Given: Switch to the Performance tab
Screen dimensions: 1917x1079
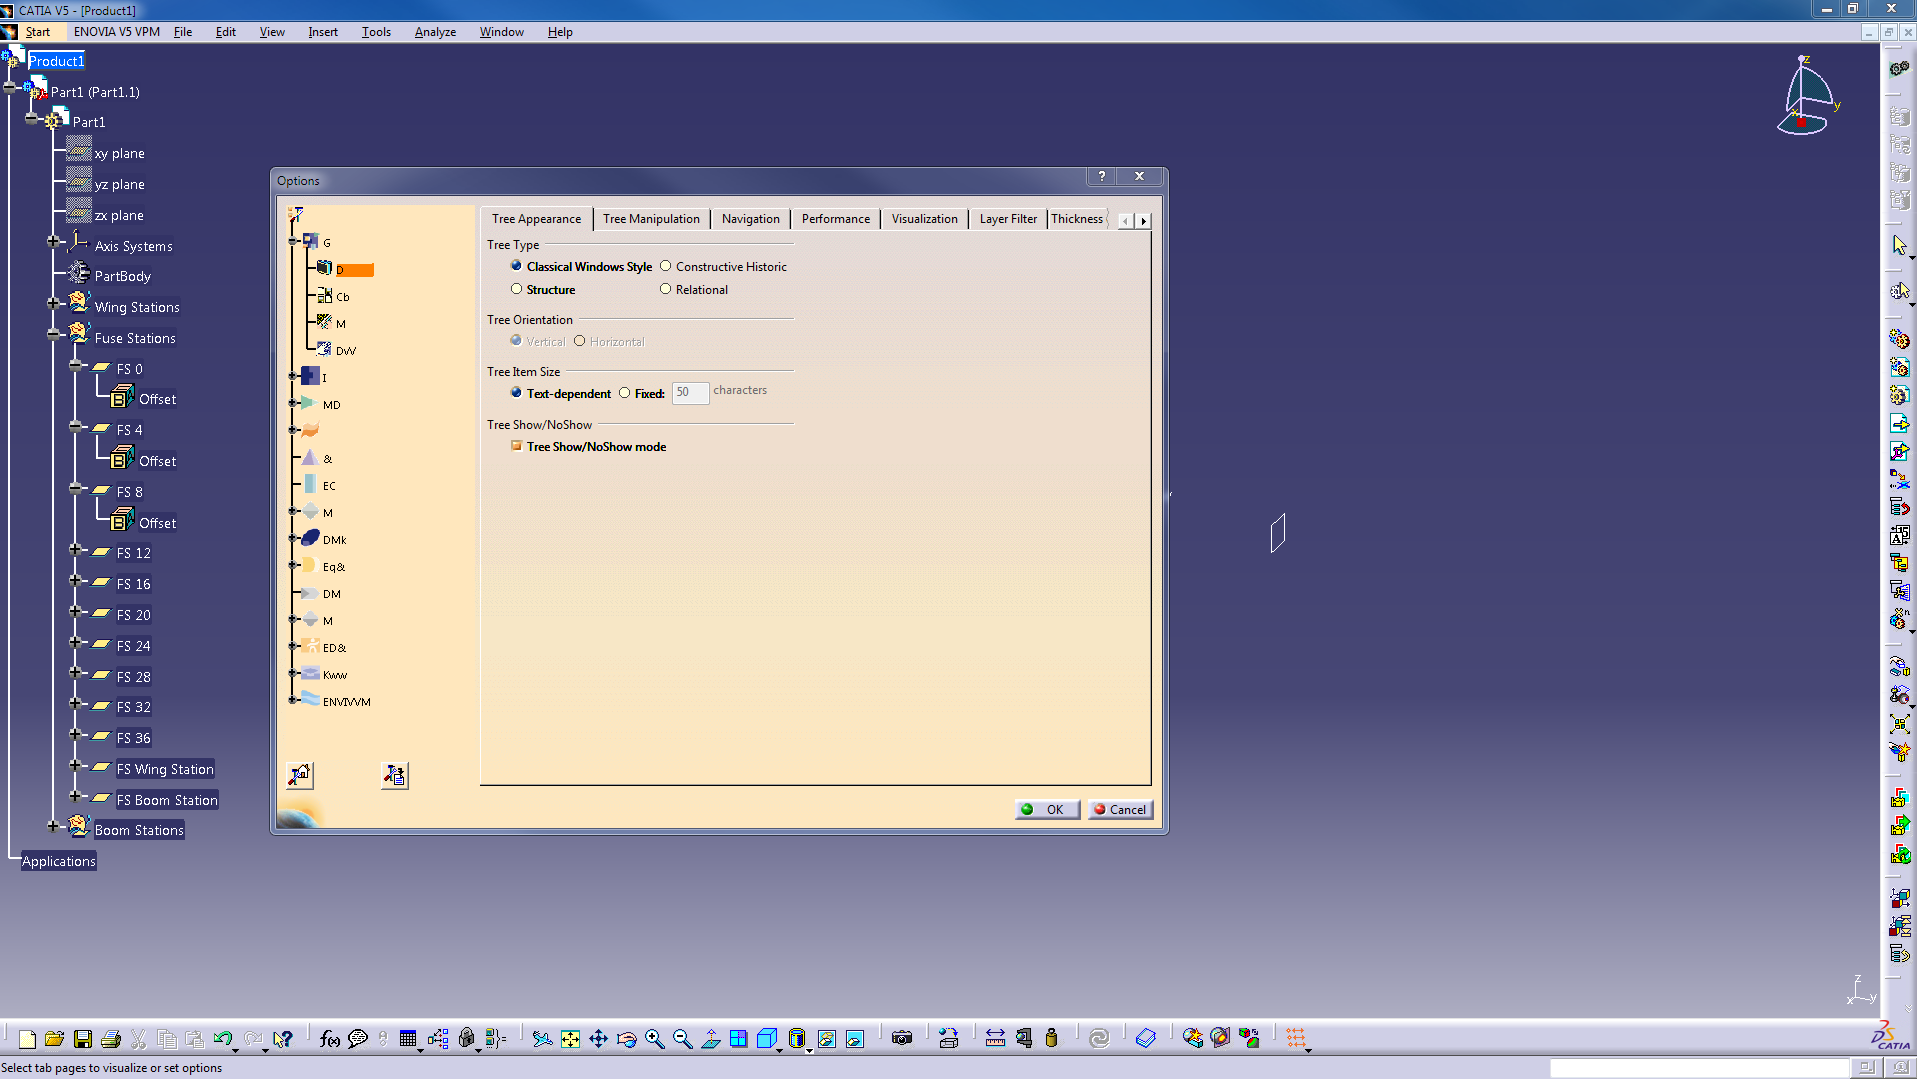Looking at the screenshot, I should click(x=835, y=219).
